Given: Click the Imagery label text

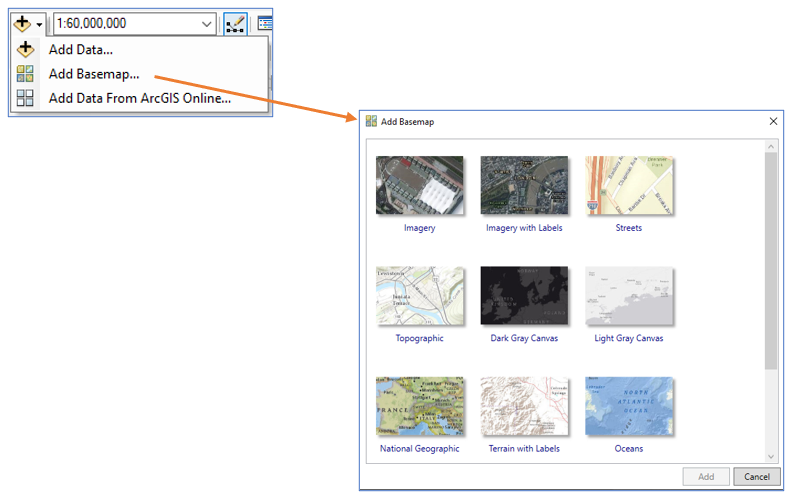Looking at the screenshot, I should (420, 228).
